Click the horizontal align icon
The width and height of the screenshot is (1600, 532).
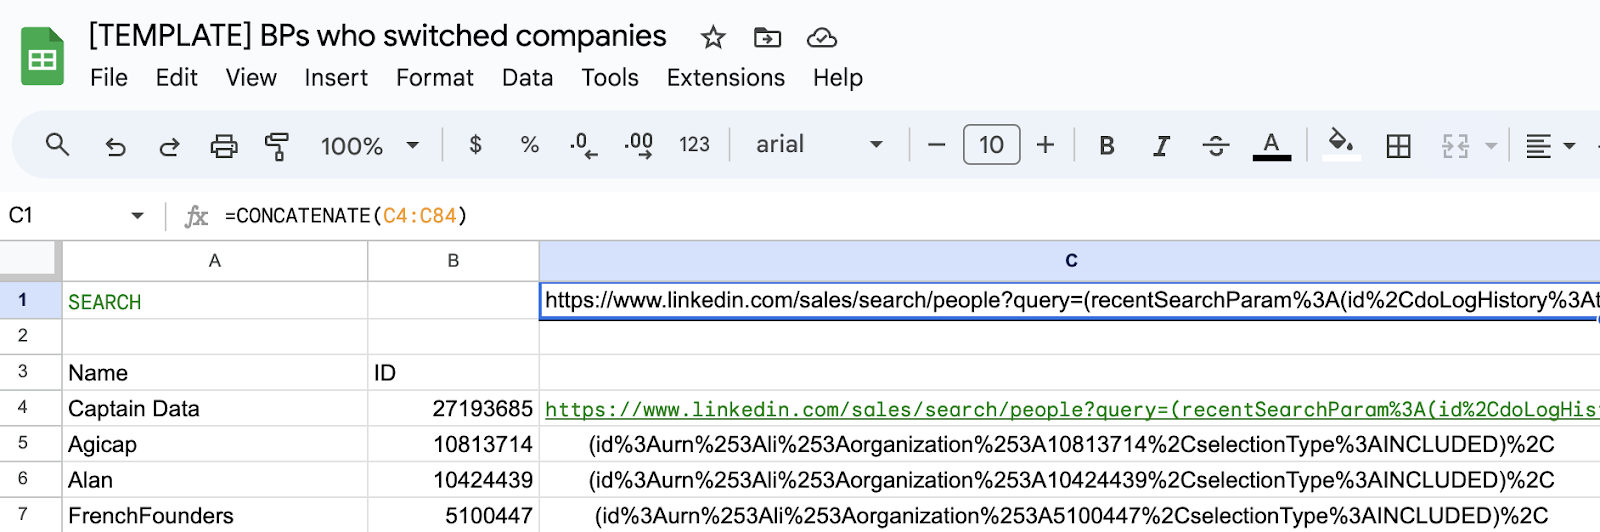[1538, 146]
